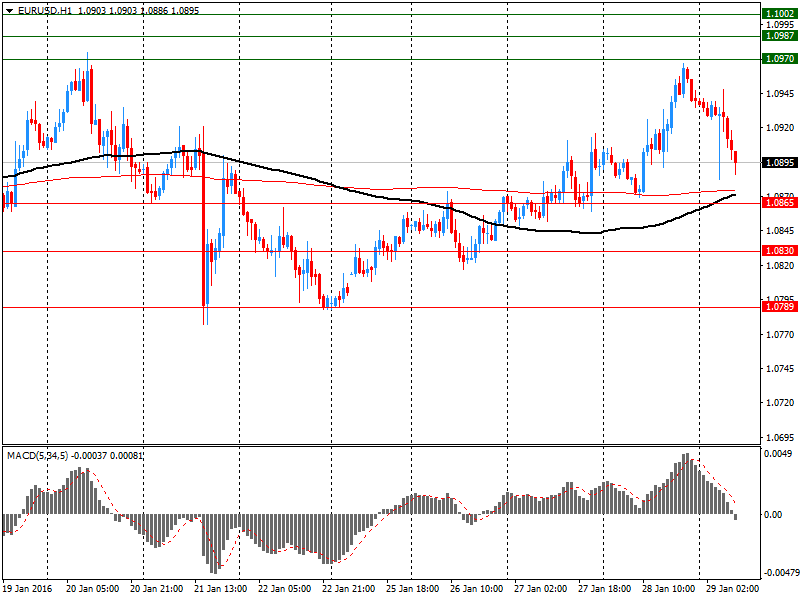Click the 20 Jan 21:00 time label
The image size is (800, 600).
[157, 588]
